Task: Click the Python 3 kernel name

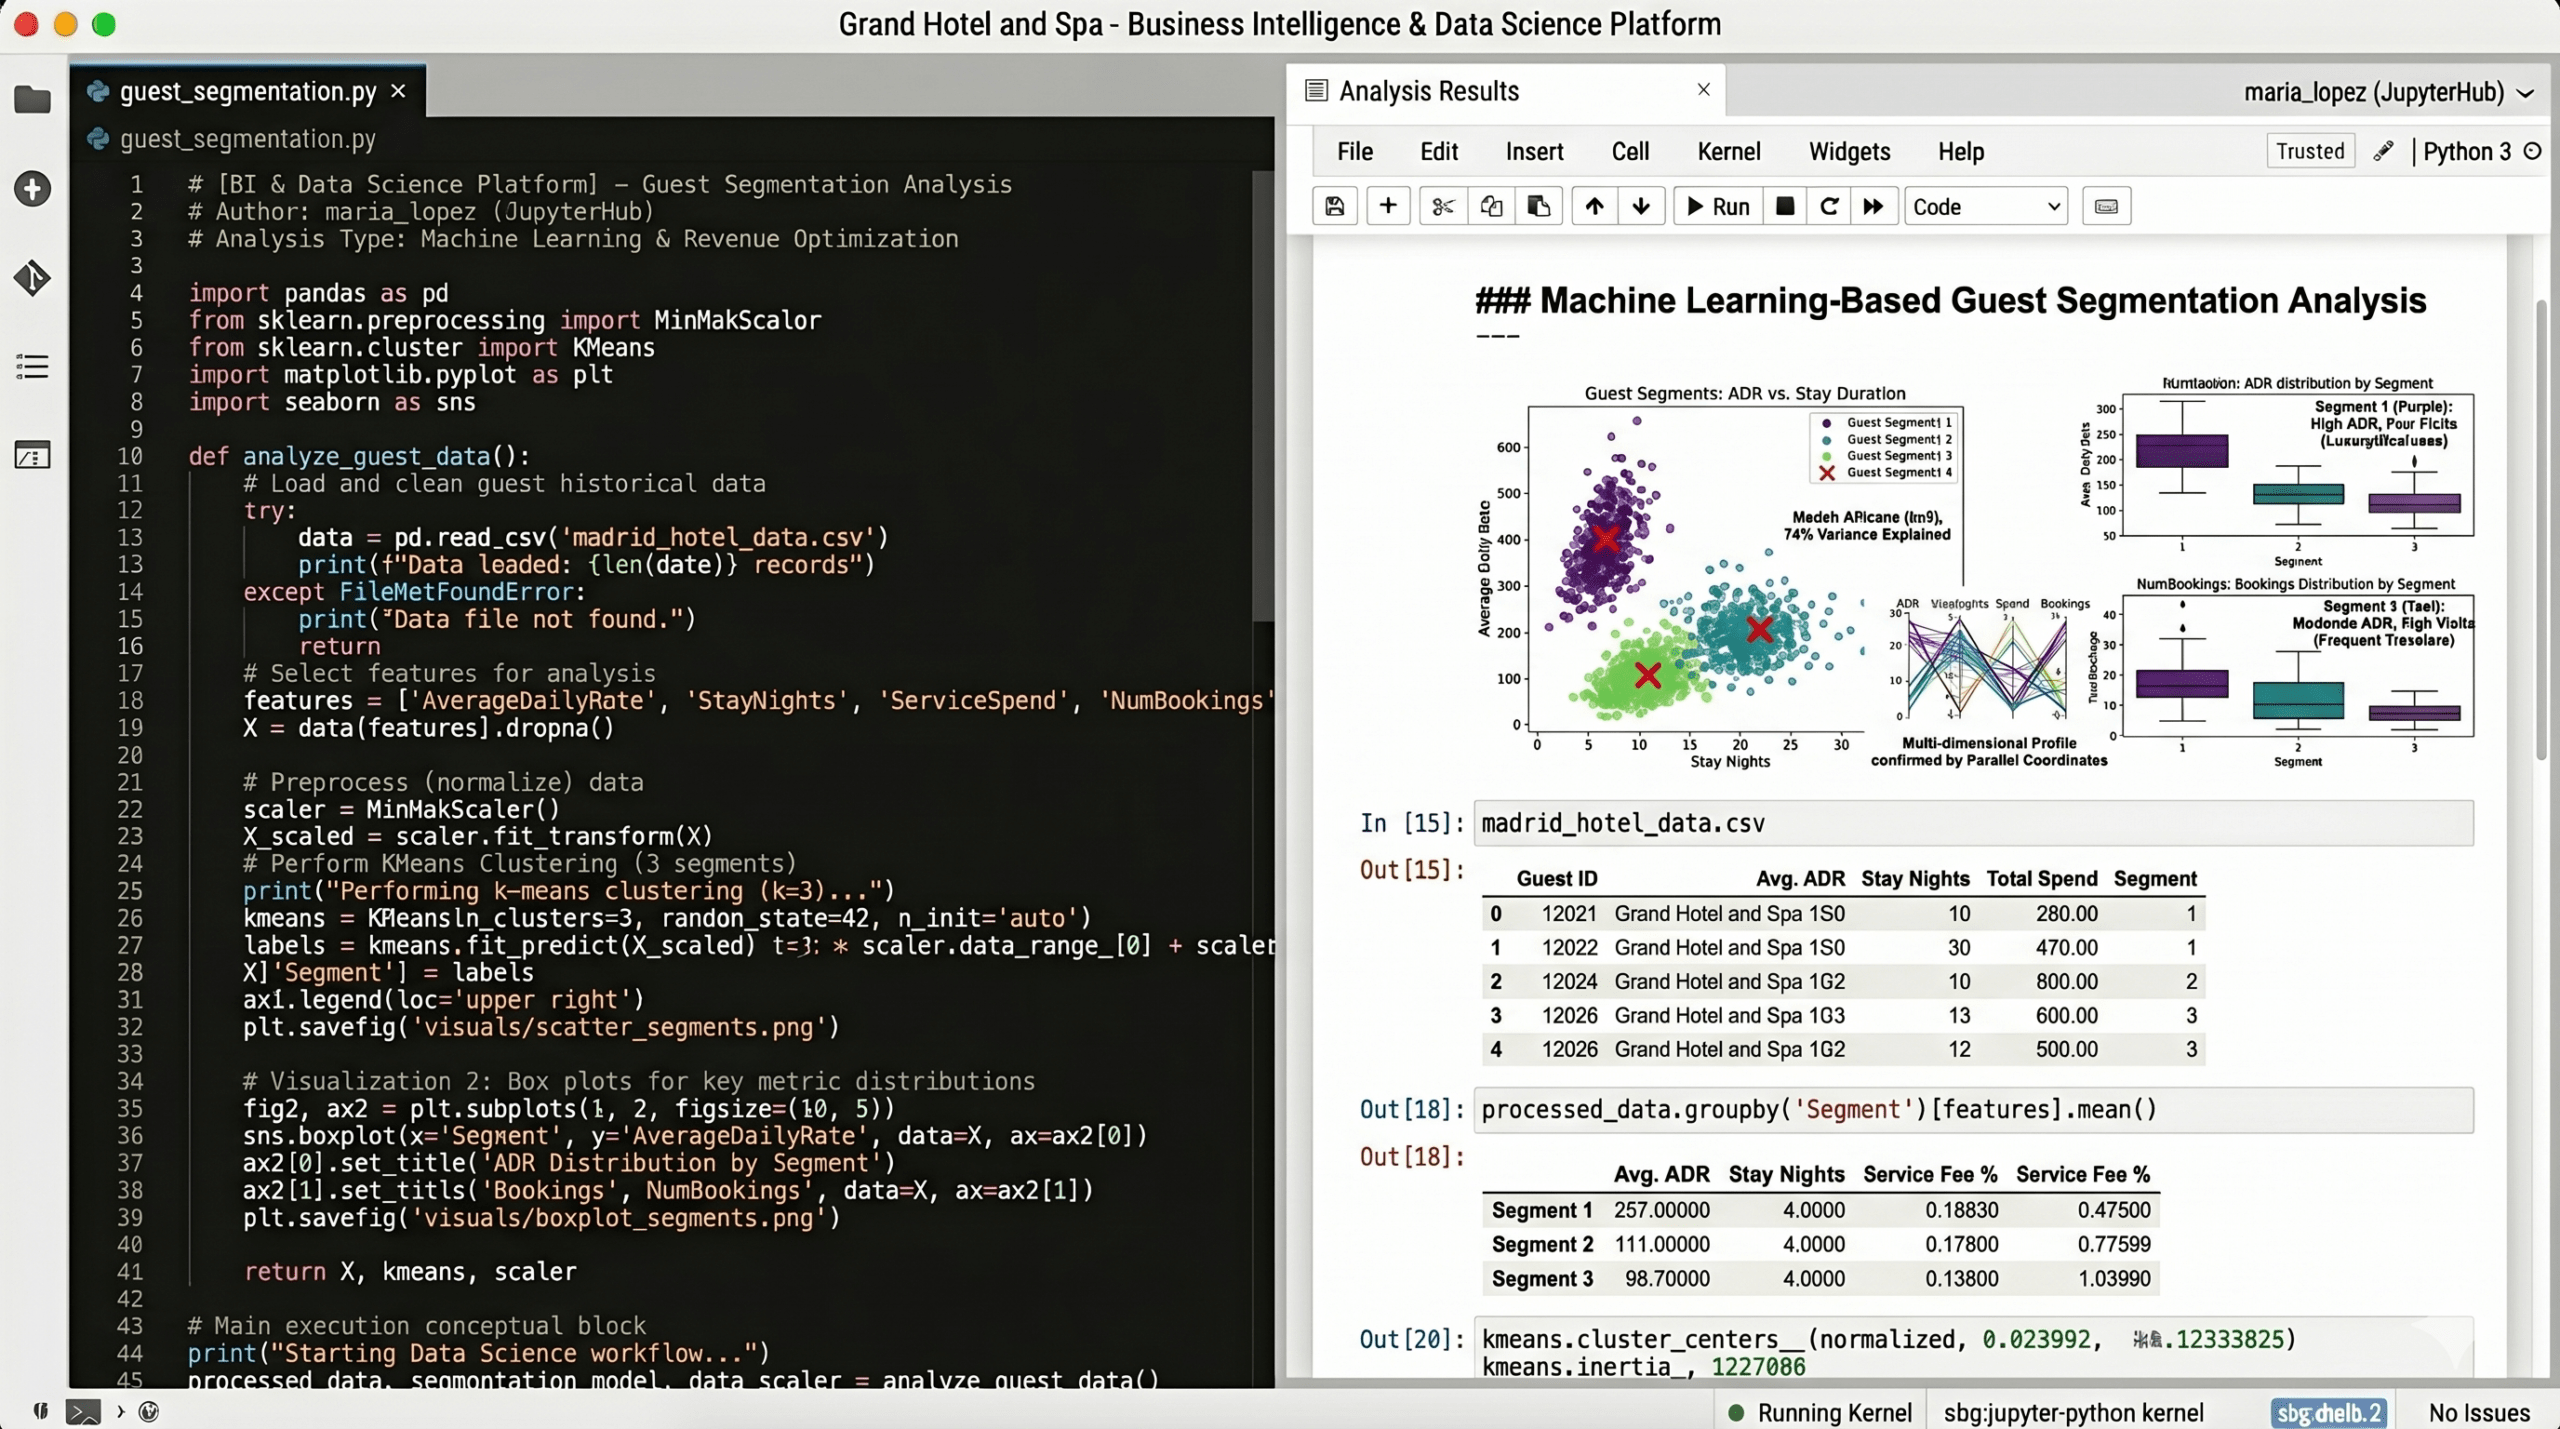Action: [2466, 152]
